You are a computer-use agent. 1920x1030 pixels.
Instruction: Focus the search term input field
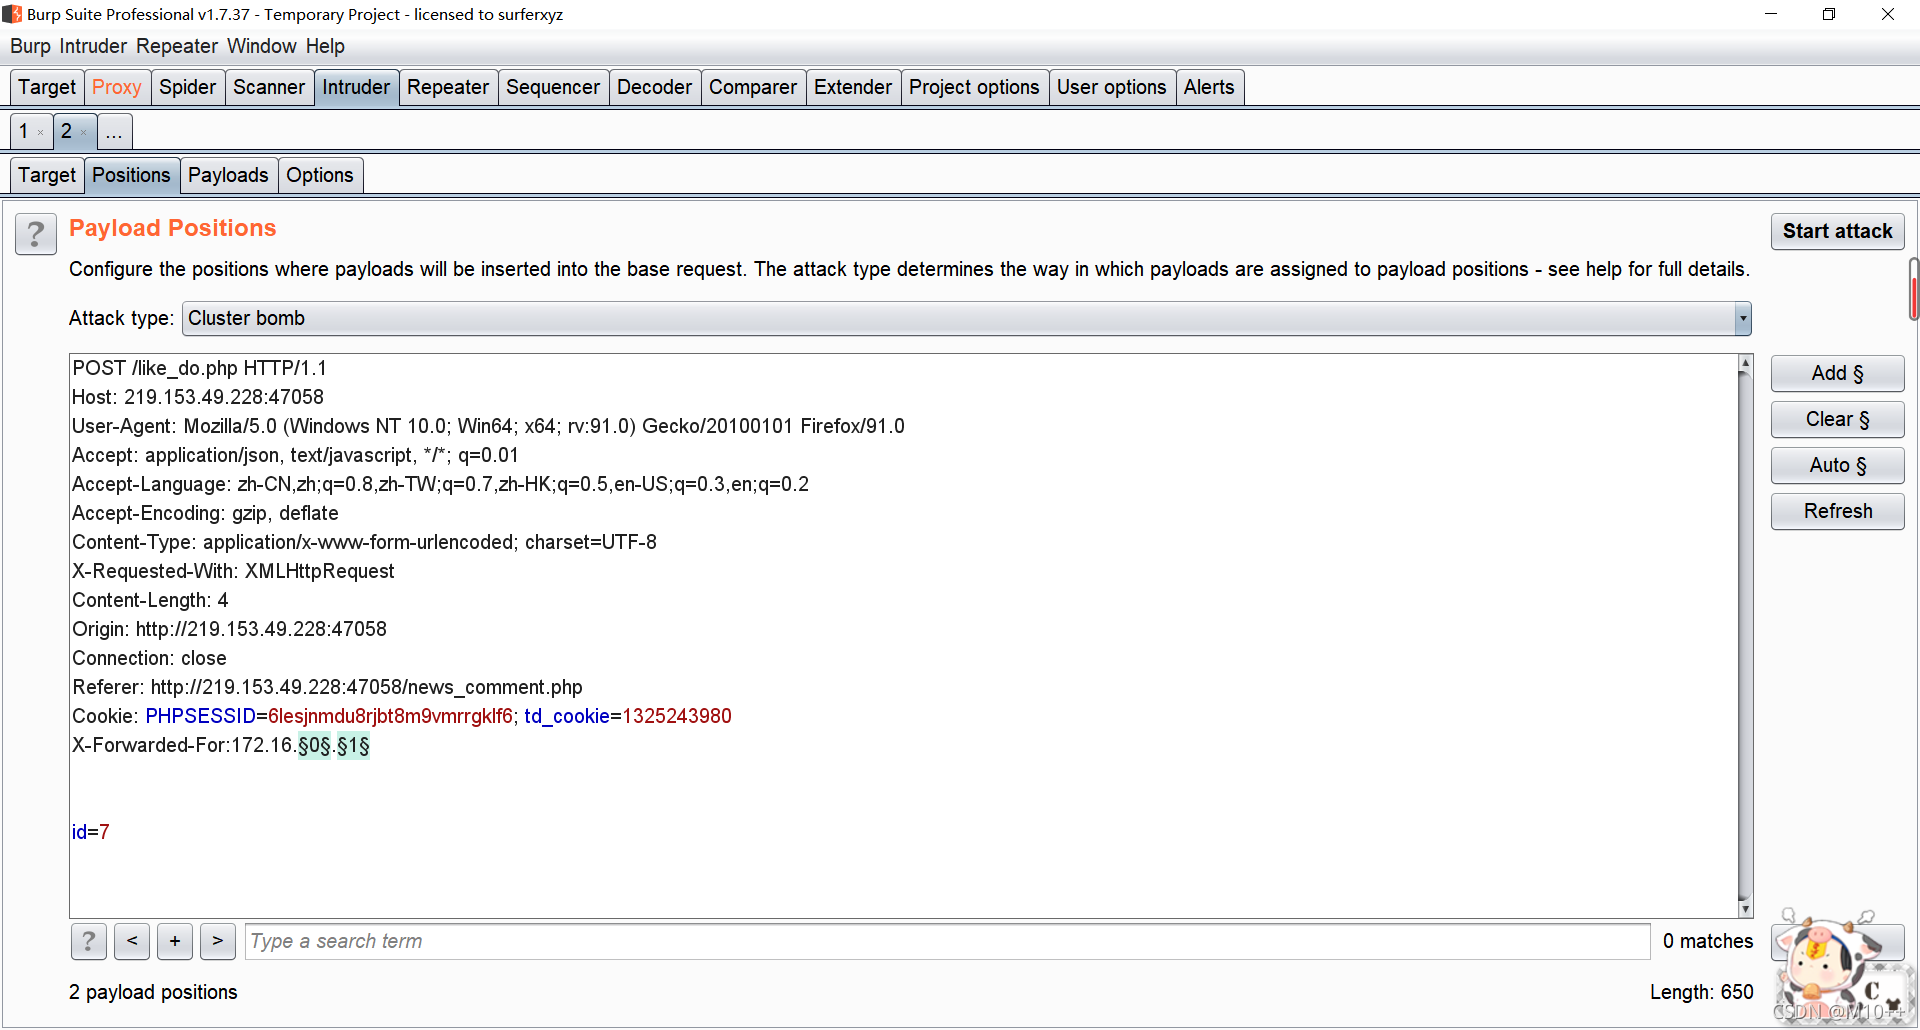tap(947, 941)
